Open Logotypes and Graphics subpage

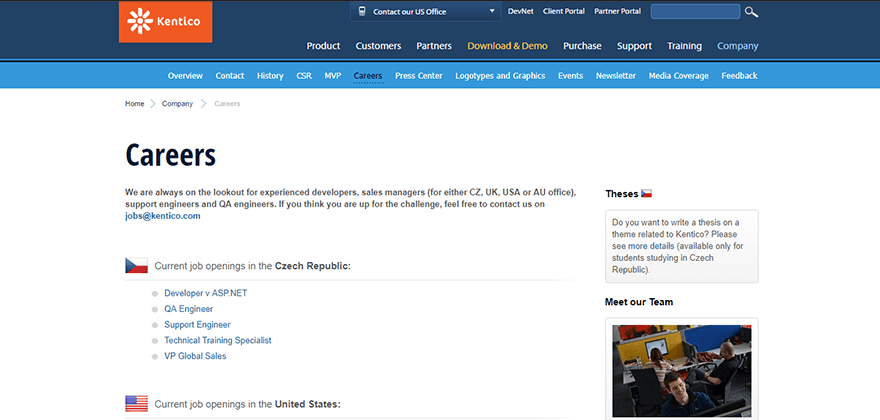(500, 76)
